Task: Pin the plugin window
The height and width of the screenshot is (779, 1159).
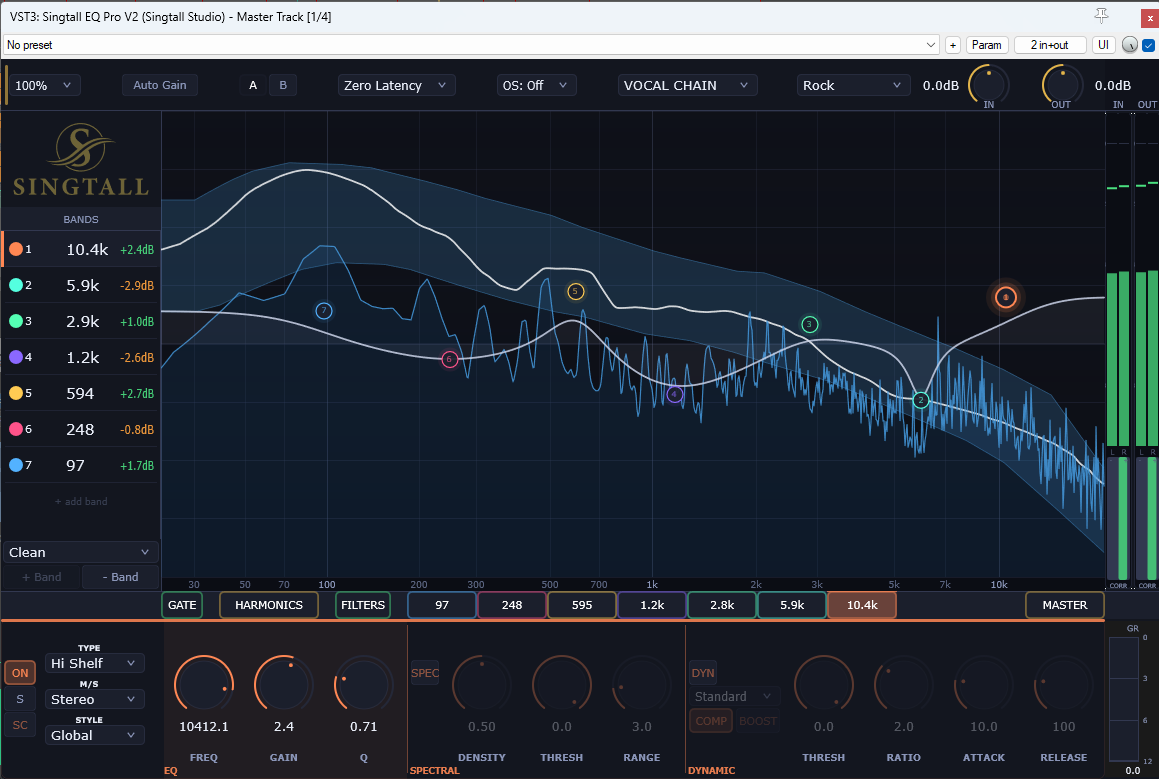Action: [x=1101, y=16]
